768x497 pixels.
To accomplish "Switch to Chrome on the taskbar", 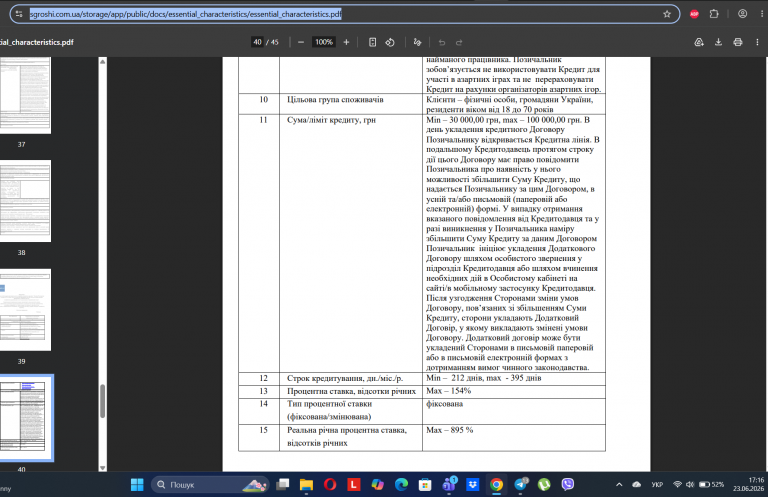I will [x=496, y=484].
